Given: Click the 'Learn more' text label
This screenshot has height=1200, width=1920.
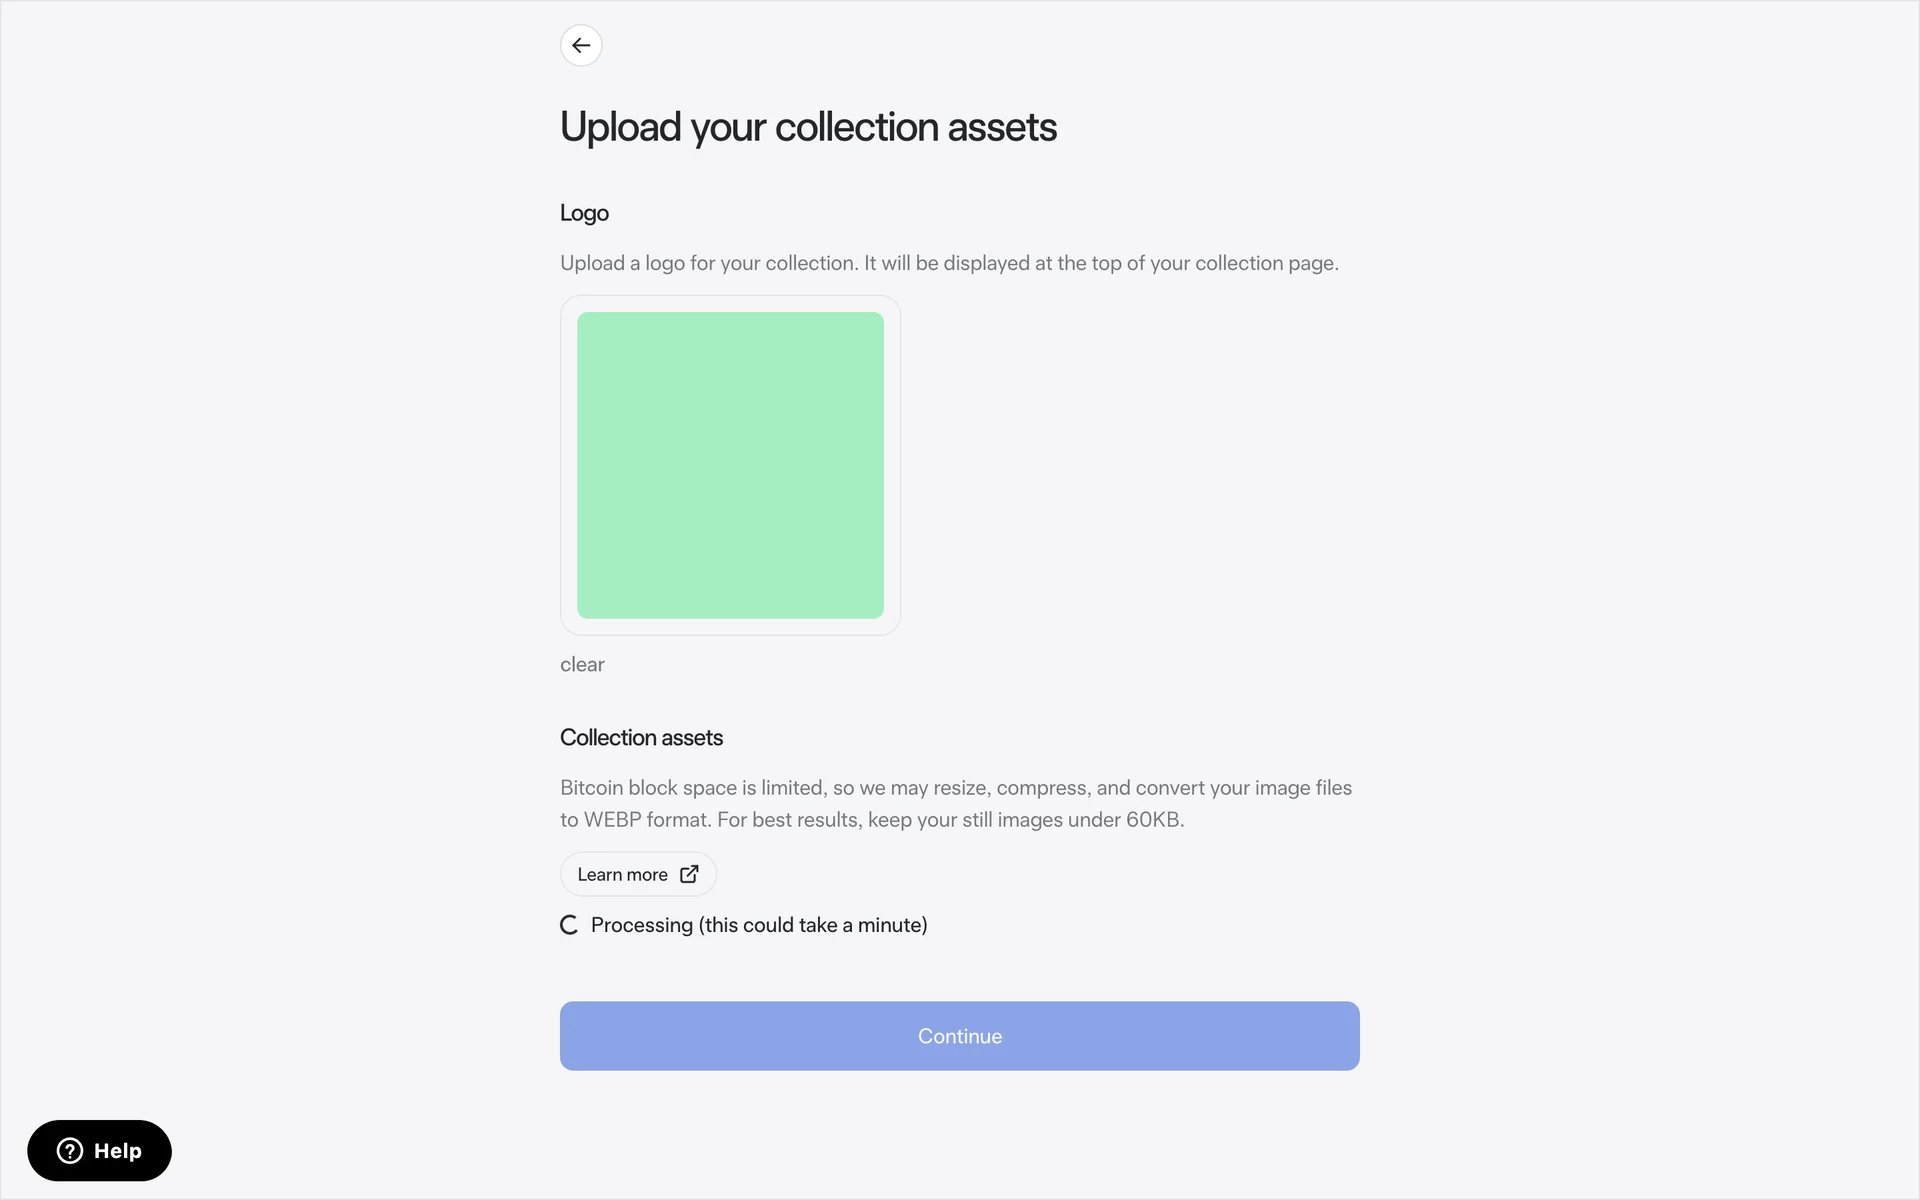Looking at the screenshot, I should click(x=622, y=874).
